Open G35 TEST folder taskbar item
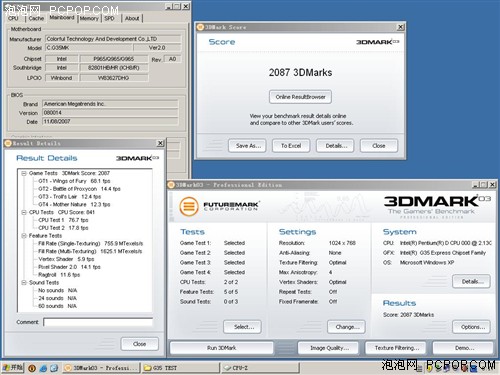The height and width of the screenshot is (375, 500). click(181, 368)
